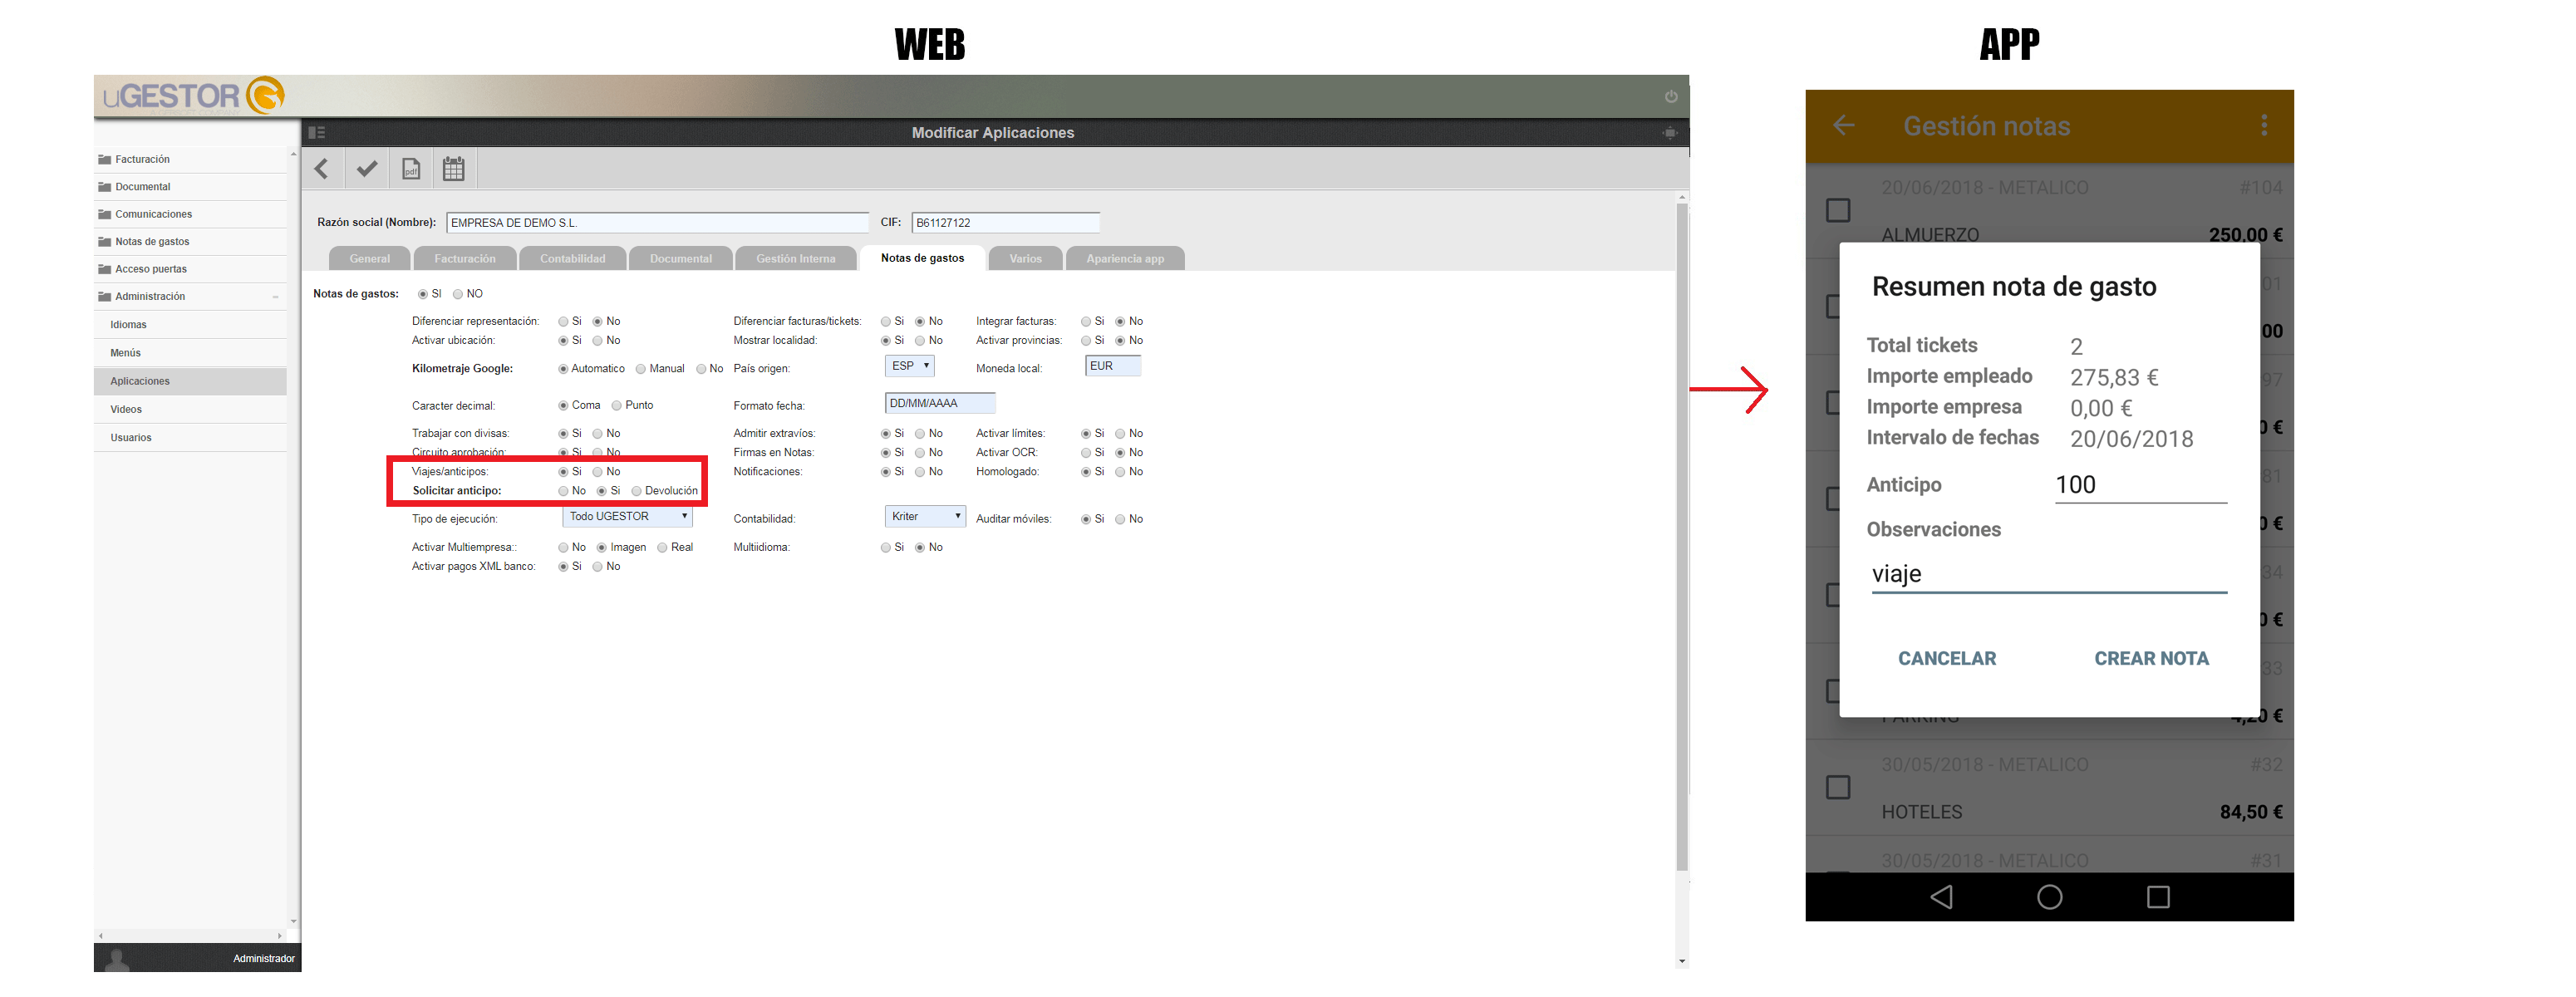Open Documental folder in sidebar

click(x=190, y=187)
